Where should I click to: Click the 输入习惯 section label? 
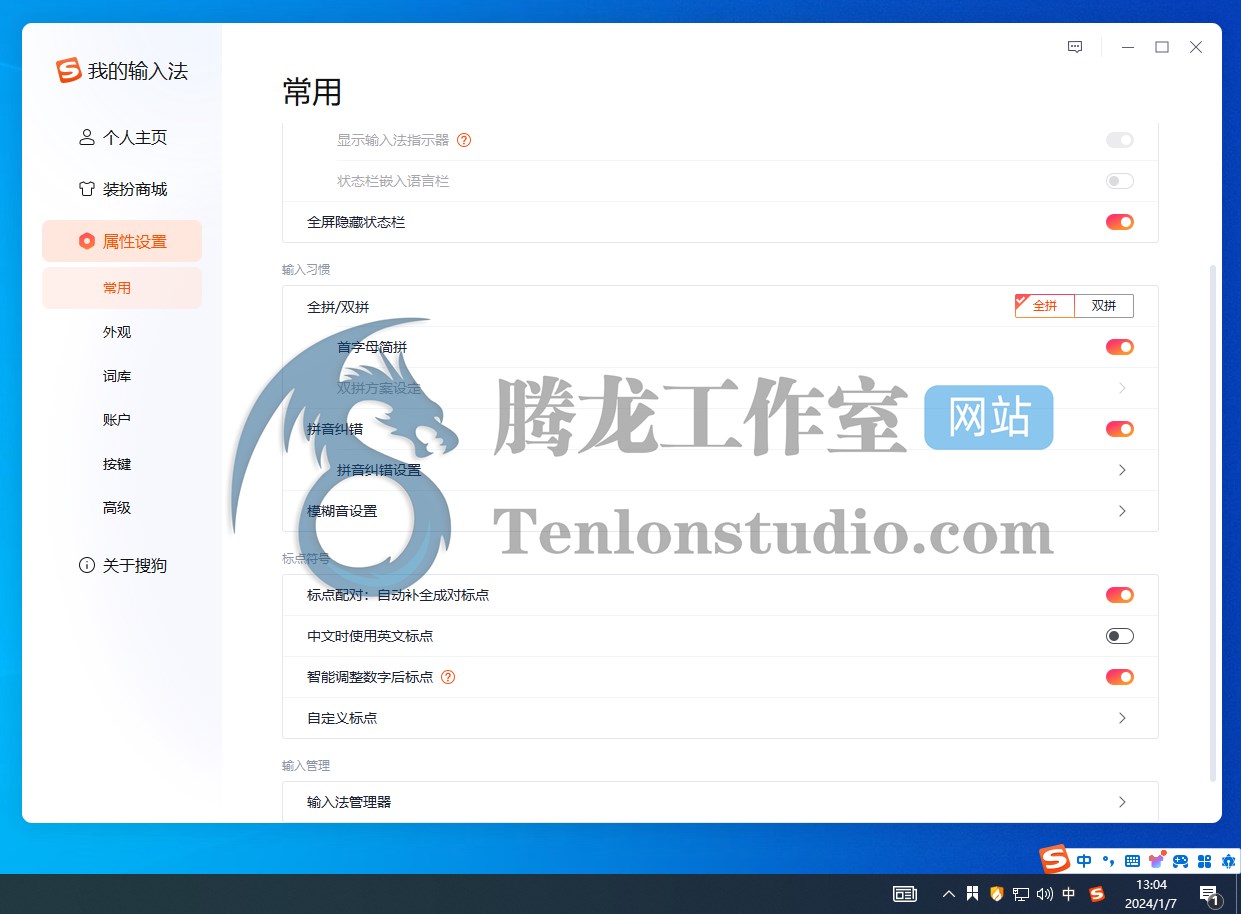pos(306,269)
